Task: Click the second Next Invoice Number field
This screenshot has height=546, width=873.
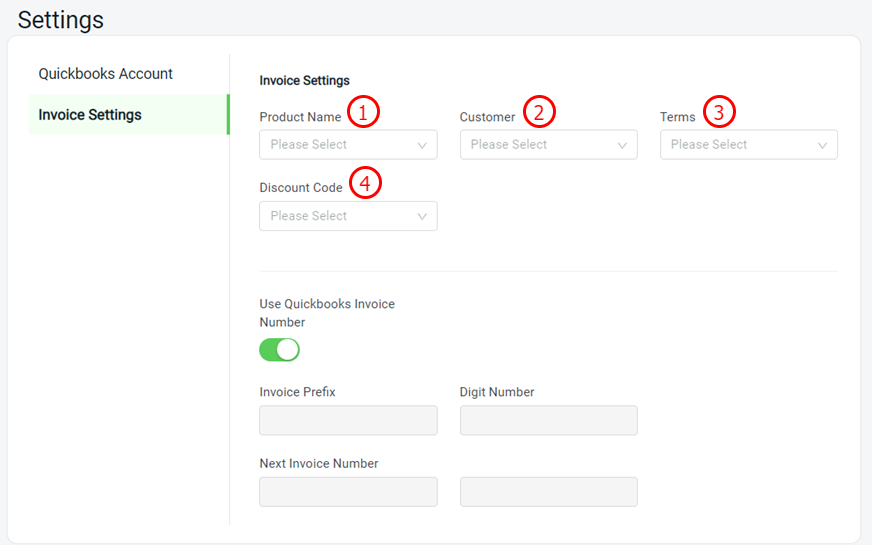Action: coord(548,491)
